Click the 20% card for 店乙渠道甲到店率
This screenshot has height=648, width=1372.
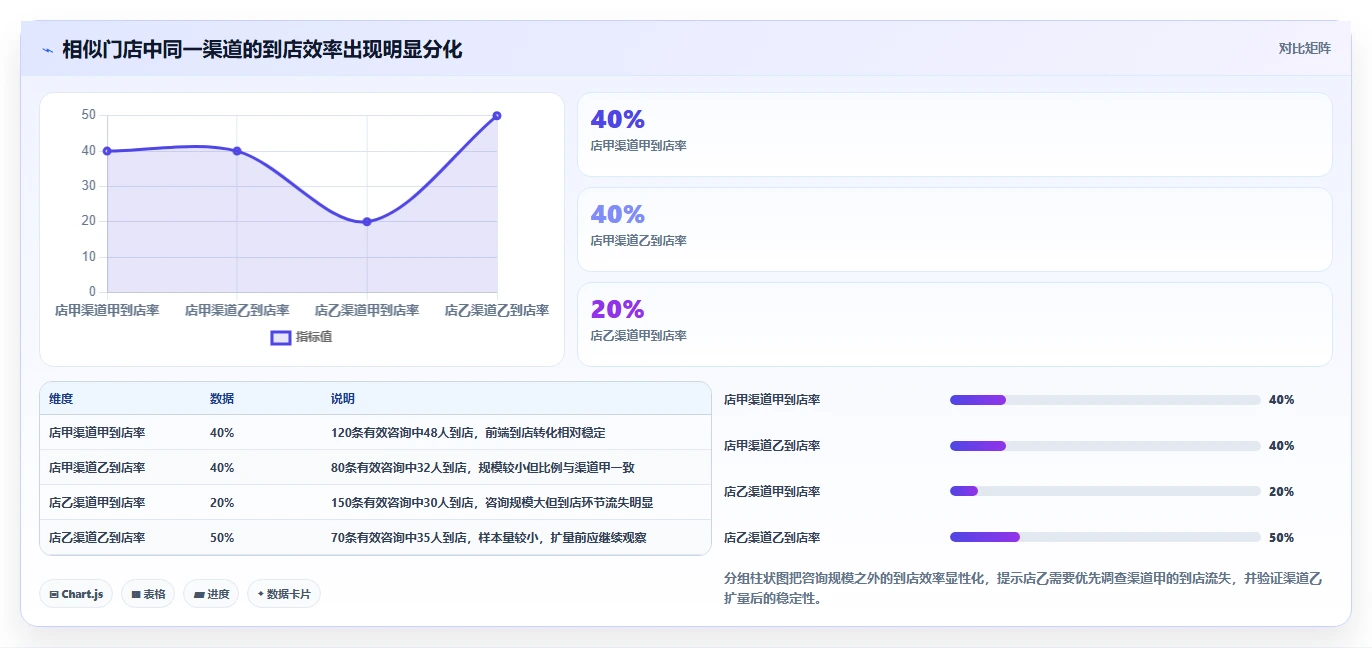pos(955,325)
